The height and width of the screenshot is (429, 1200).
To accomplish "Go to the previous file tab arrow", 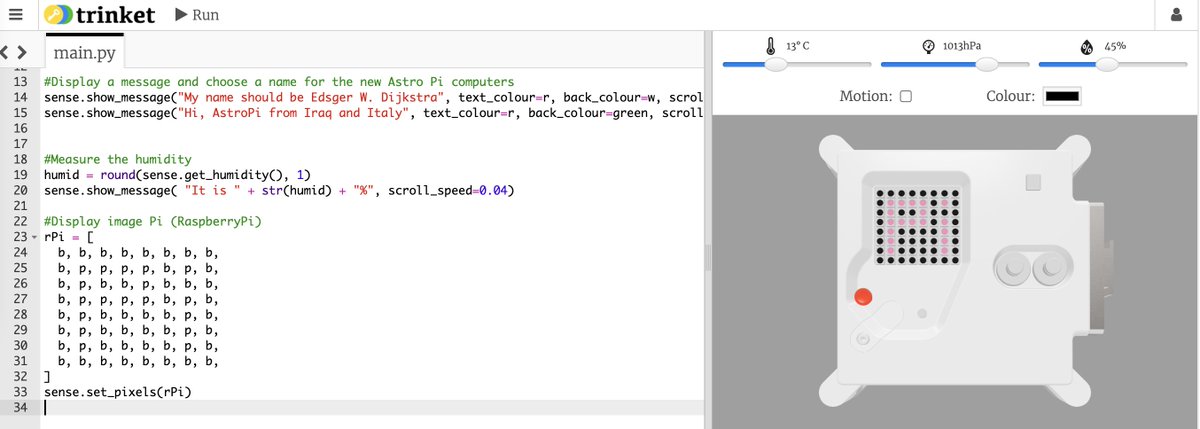I will (x=6, y=51).
